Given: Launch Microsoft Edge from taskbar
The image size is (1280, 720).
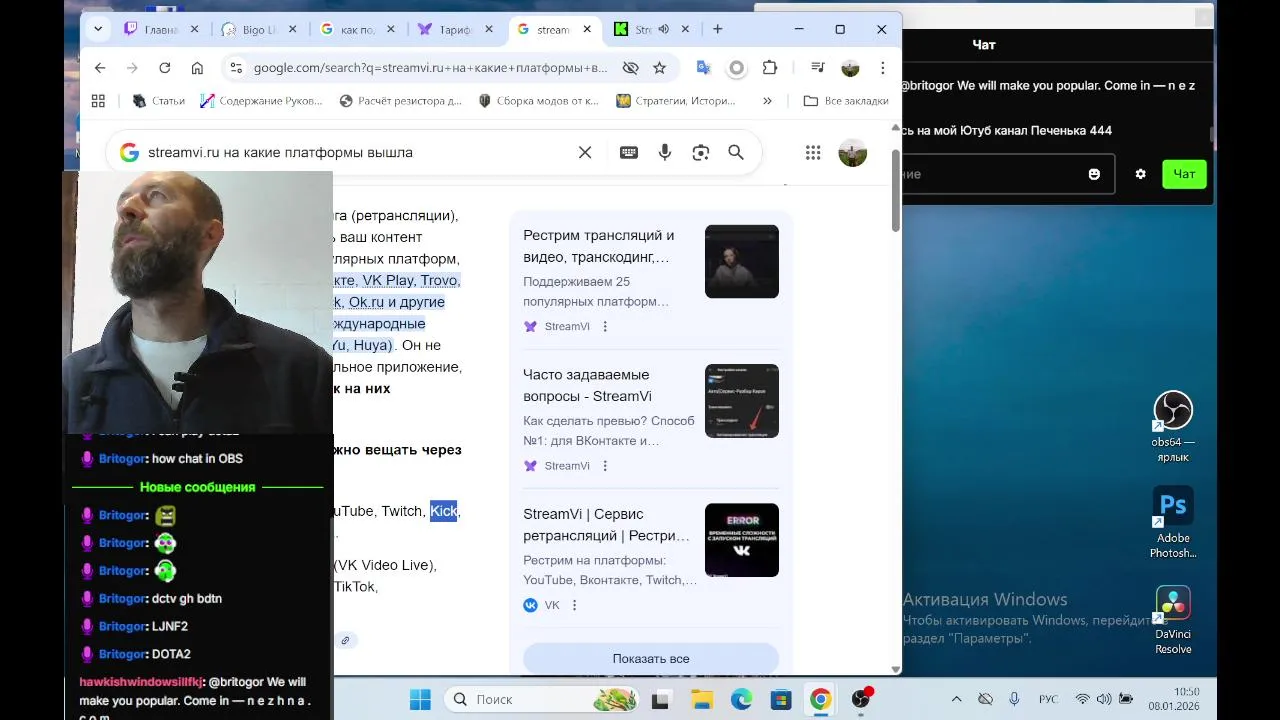Looking at the screenshot, I should coord(741,700).
